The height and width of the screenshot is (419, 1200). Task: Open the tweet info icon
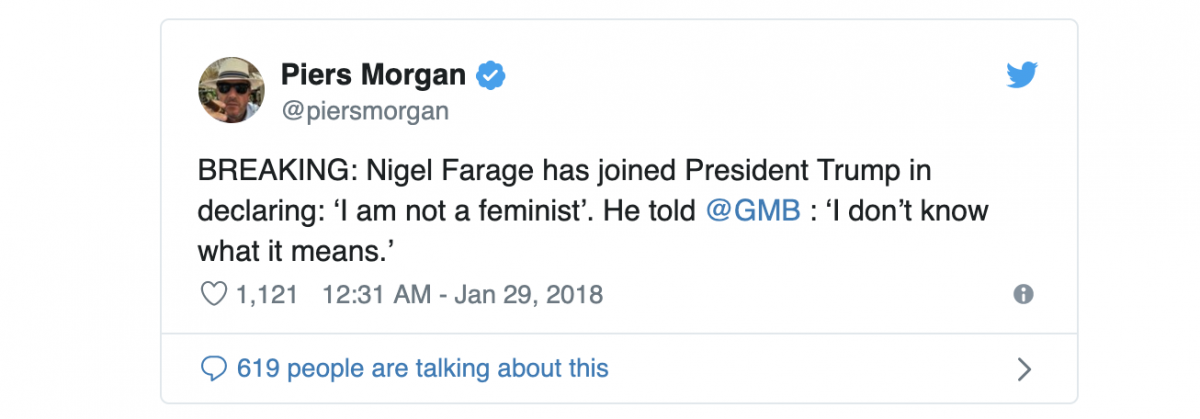(x=1023, y=295)
